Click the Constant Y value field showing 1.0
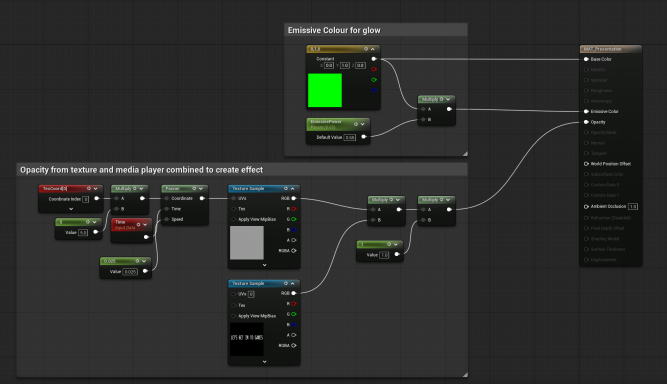 345,65
